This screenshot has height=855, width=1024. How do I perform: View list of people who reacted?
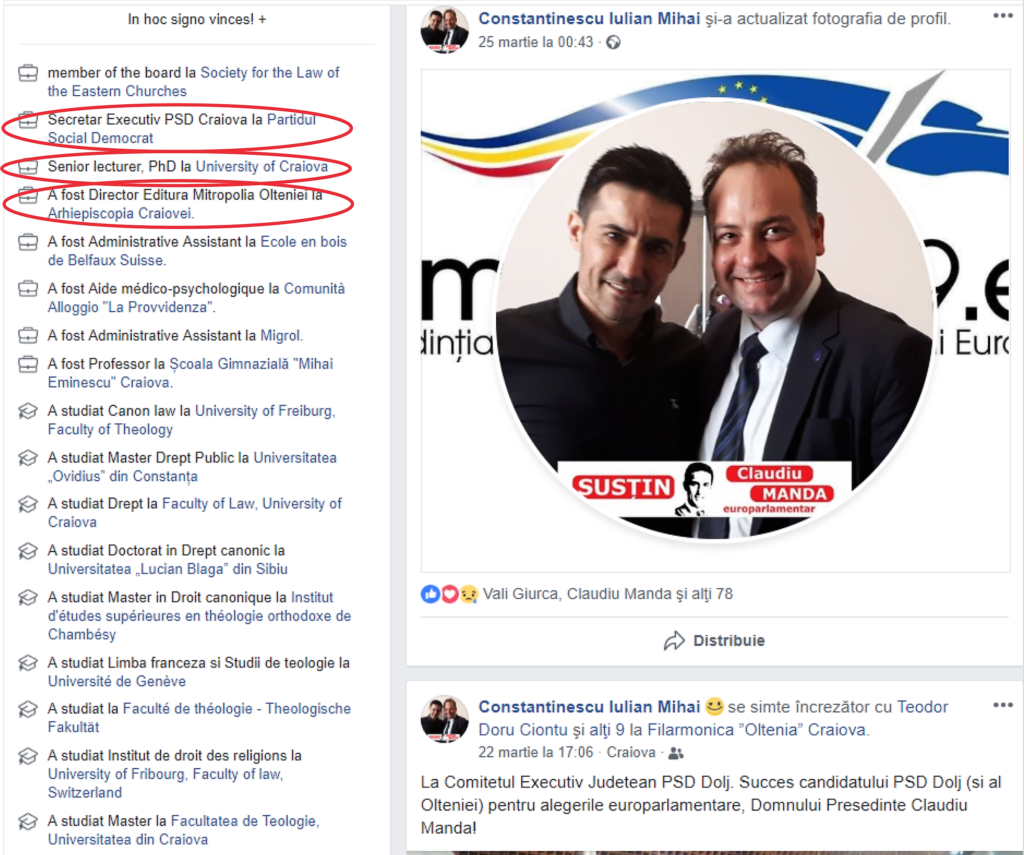[607, 594]
